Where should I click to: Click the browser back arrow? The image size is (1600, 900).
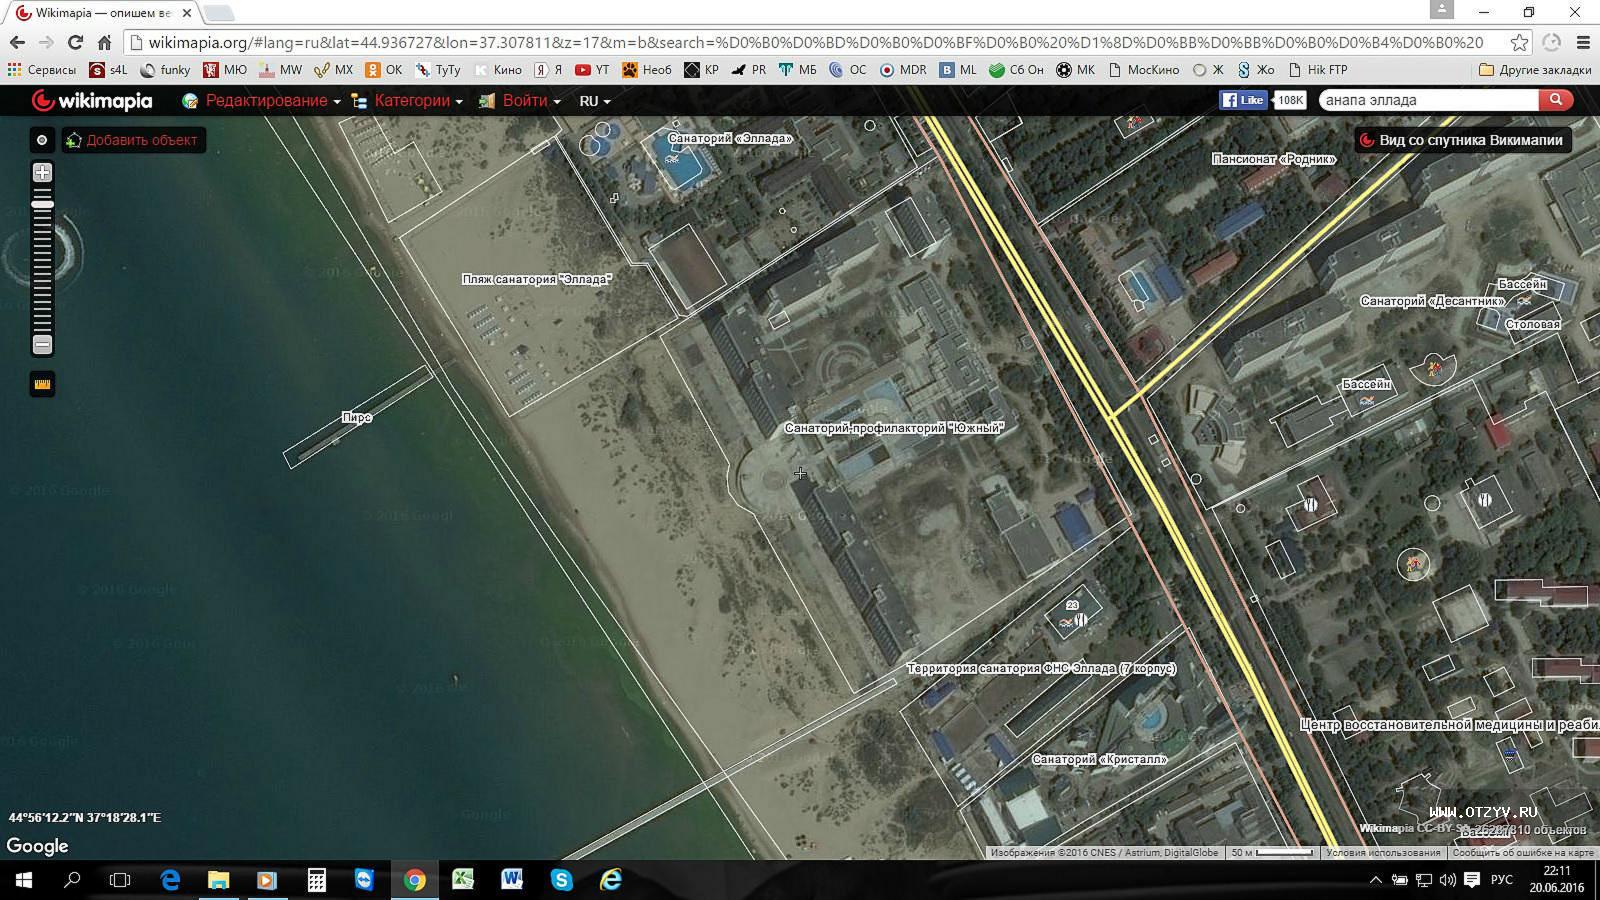pos(17,42)
